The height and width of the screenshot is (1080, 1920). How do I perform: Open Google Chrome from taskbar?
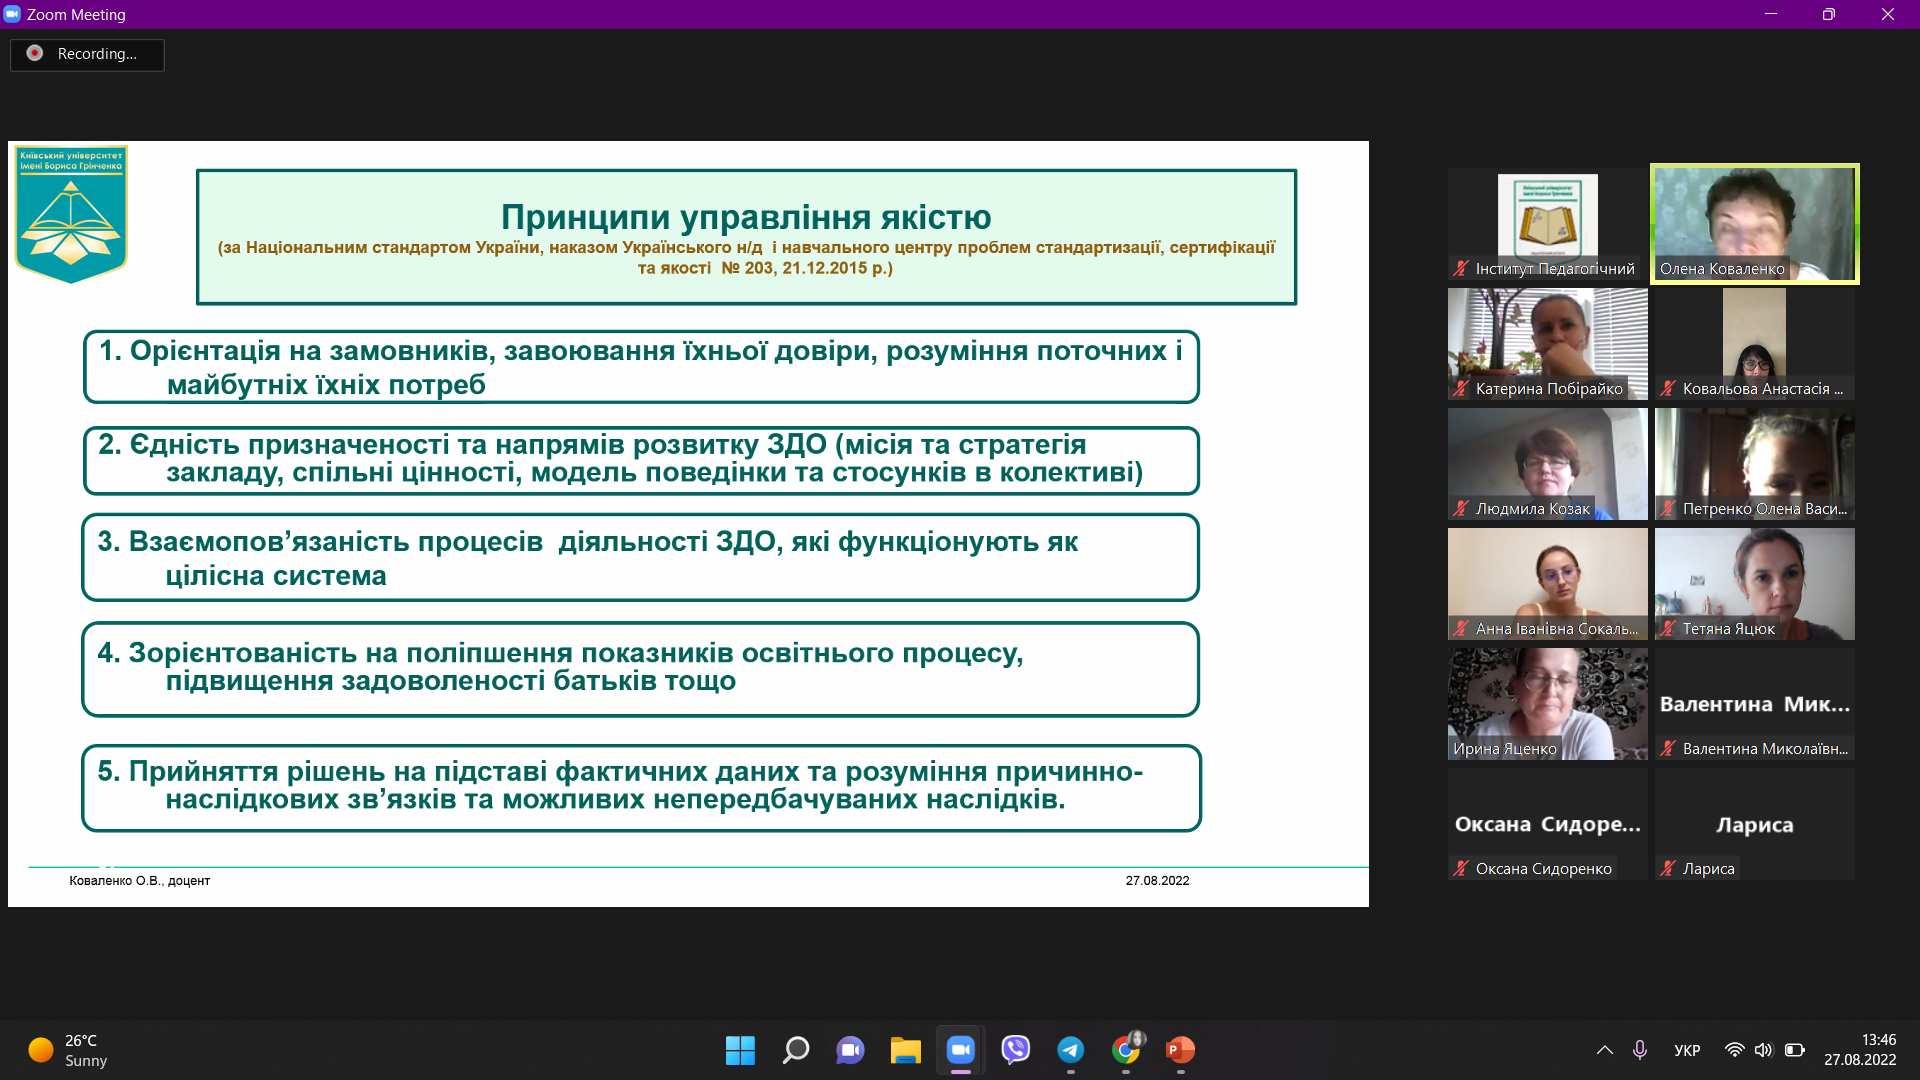(1126, 1050)
